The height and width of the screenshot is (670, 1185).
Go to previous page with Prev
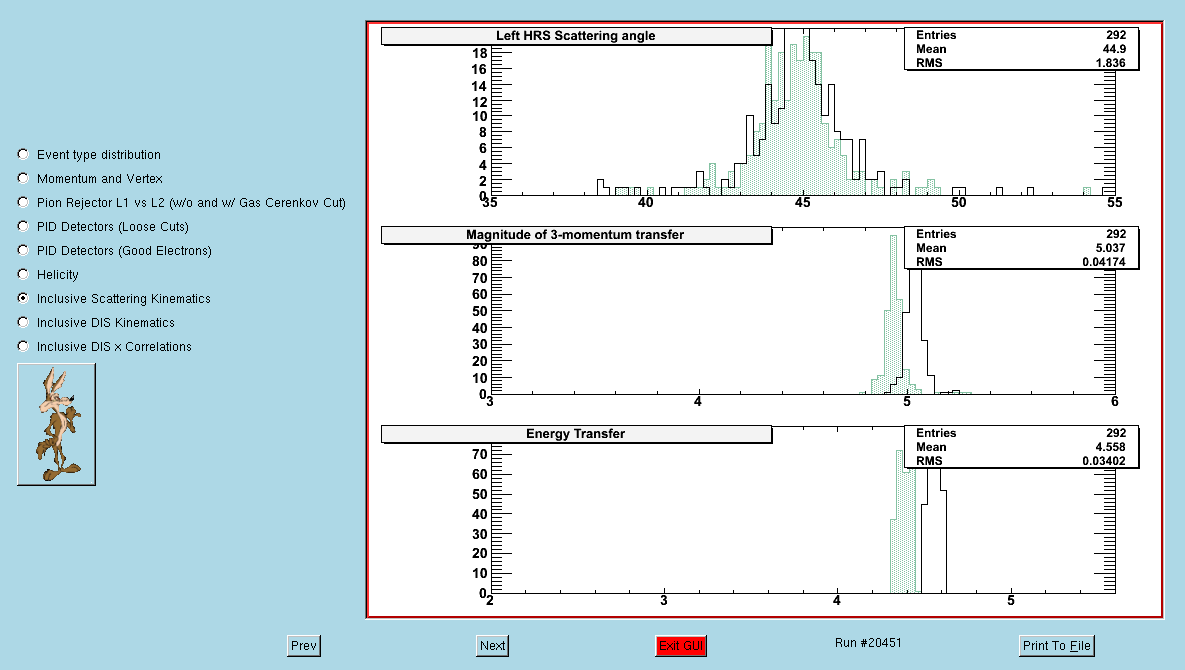point(304,646)
